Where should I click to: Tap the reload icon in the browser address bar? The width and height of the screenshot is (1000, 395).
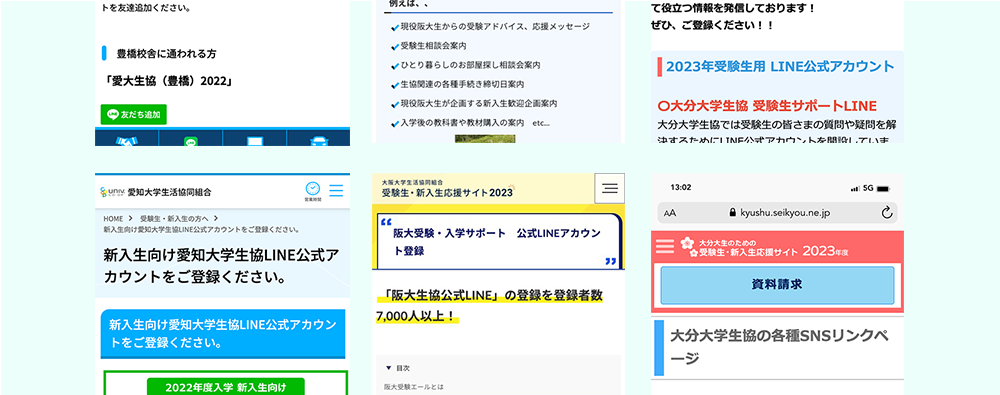pos(886,212)
